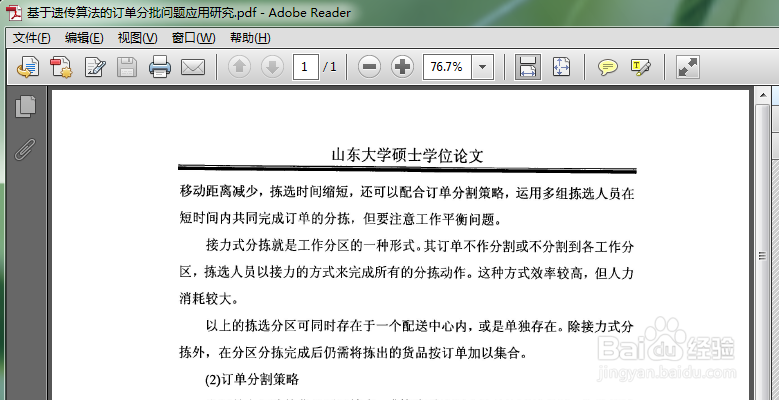Open the page thumbnails panel
Screen dimensions: 779x400
click(x=25, y=106)
